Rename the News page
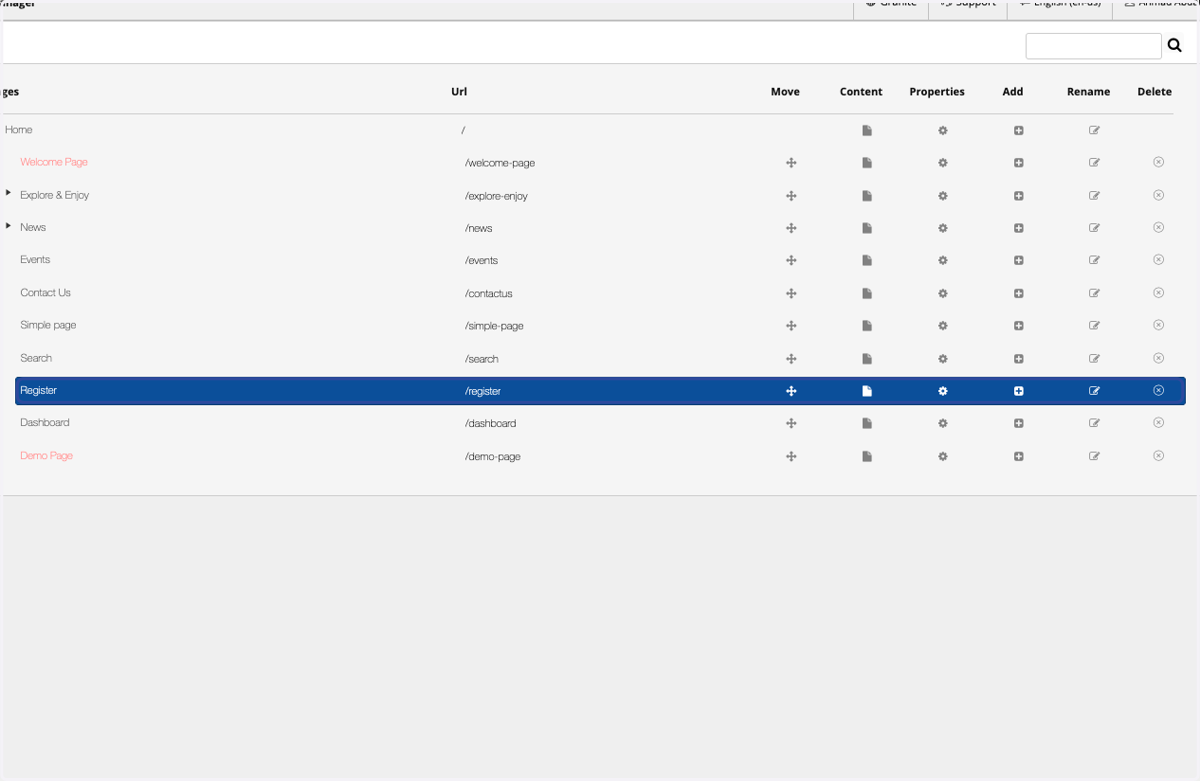Image resolution: width=1200 pixels, height=781 pixels. click(1094, 228)
